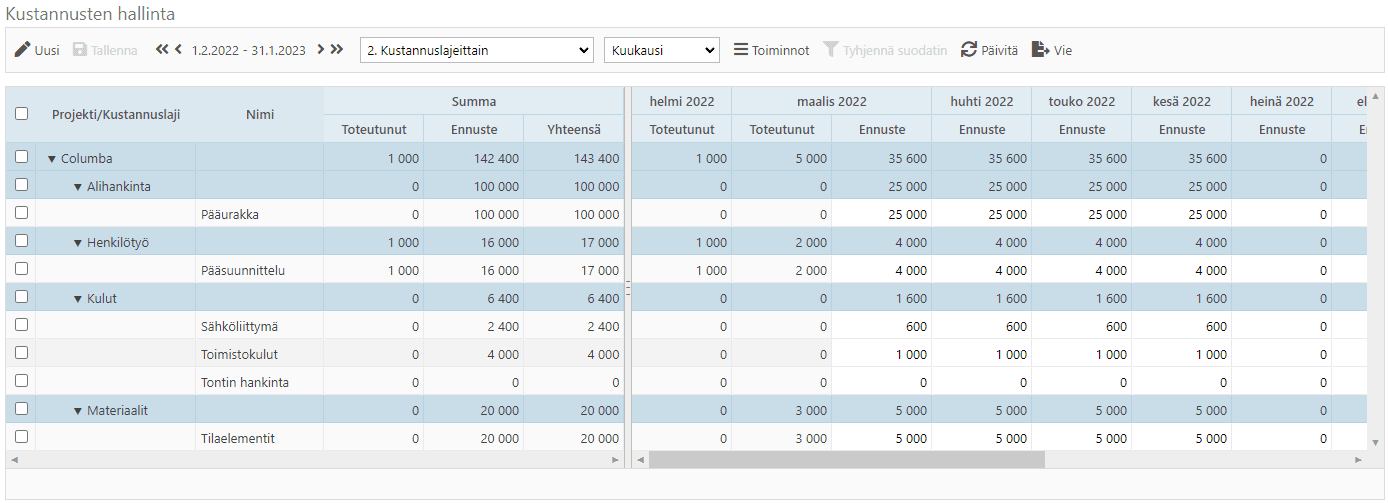The height and width of the screenshot is (503, 1388).
Task: Click the horizontal scrollbar of month columns
Action: 846,459
